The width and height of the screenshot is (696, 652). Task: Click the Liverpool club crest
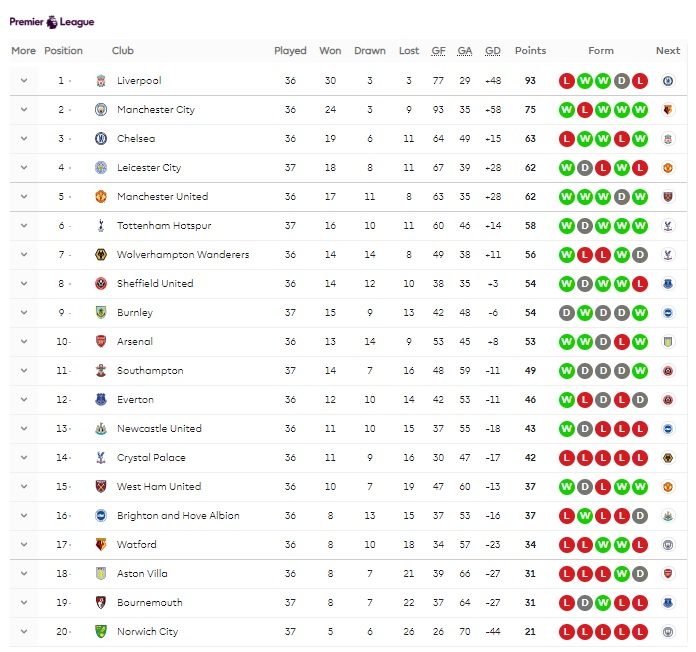(101, 81)
